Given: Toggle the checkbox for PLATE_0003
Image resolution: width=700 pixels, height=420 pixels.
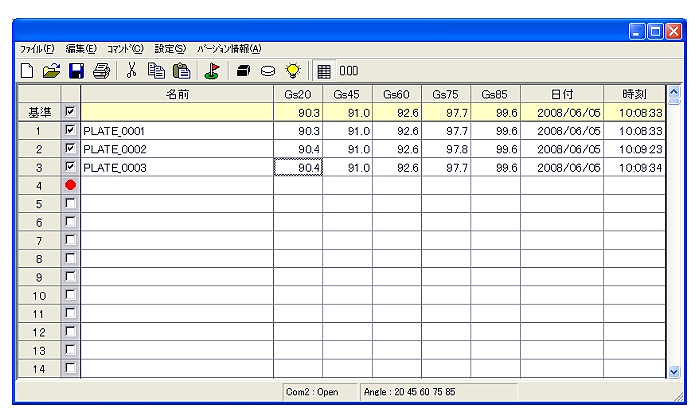Looking at the screenshot, I should coord(70,167).
